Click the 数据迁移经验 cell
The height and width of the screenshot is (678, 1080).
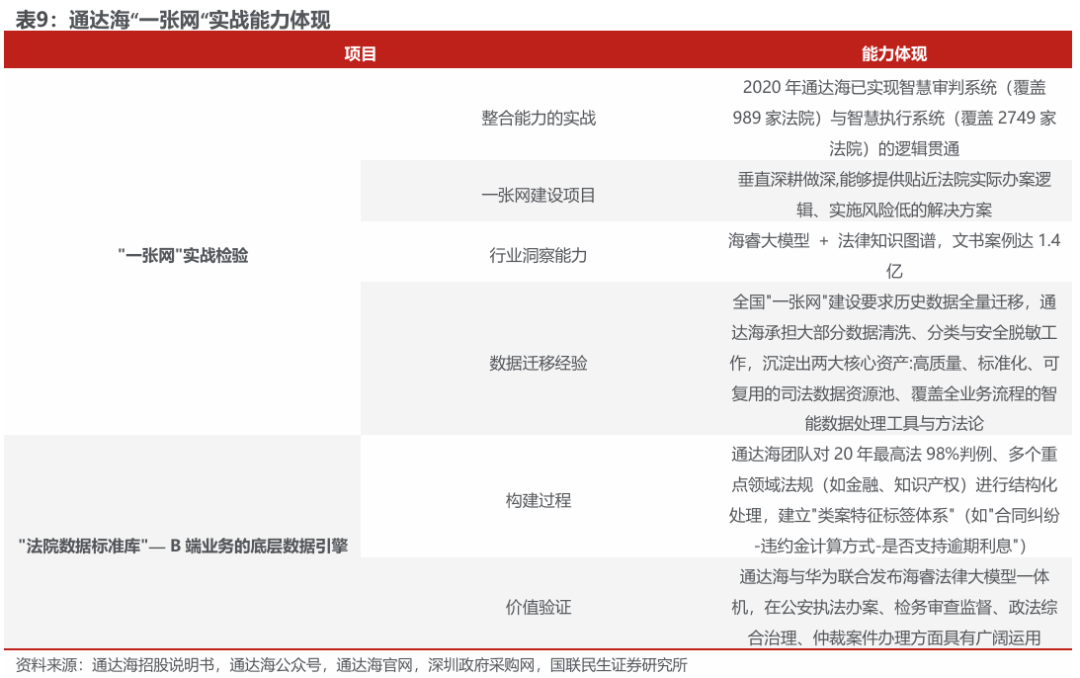click(x=538, y=363)
